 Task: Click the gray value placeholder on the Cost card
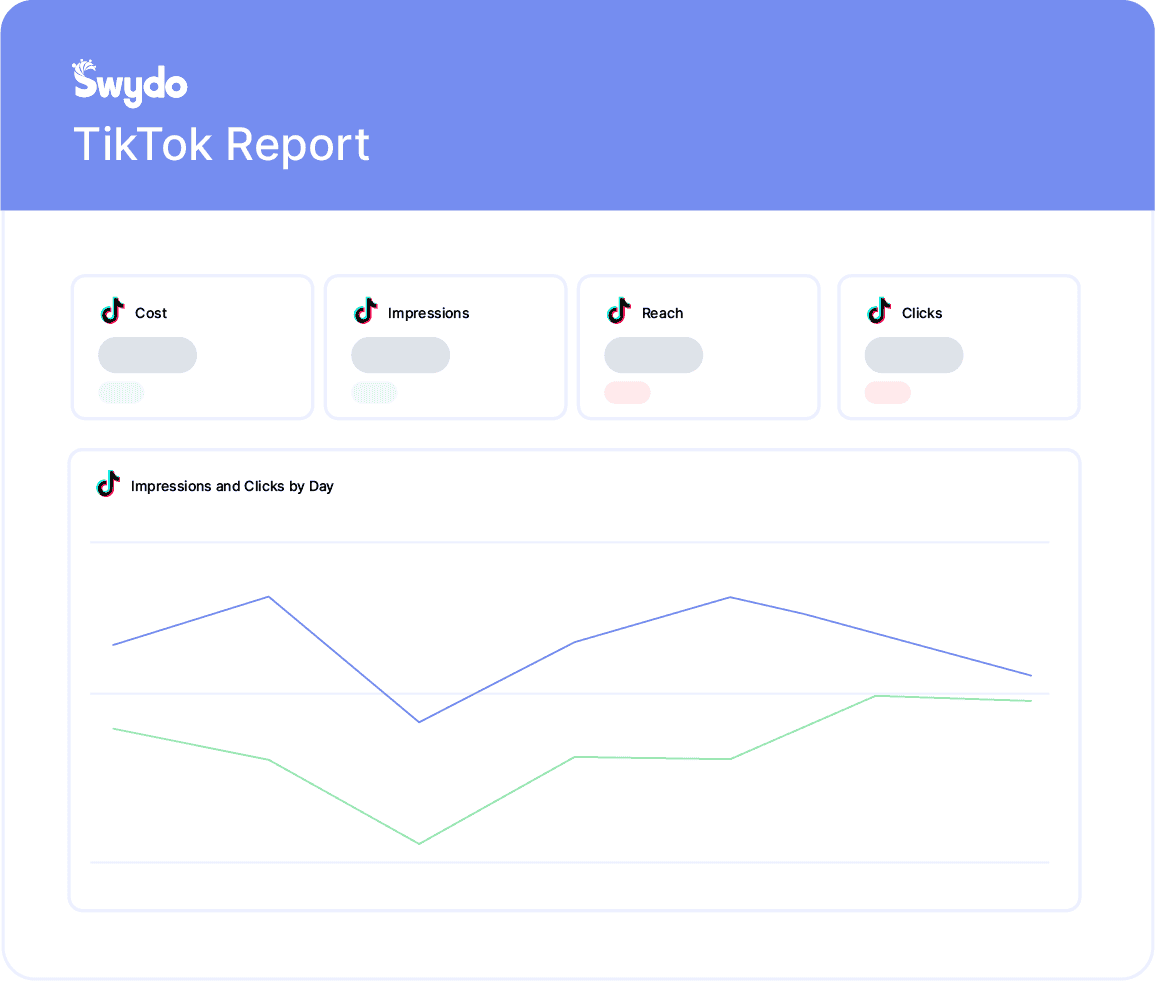[x=147, y=355]
